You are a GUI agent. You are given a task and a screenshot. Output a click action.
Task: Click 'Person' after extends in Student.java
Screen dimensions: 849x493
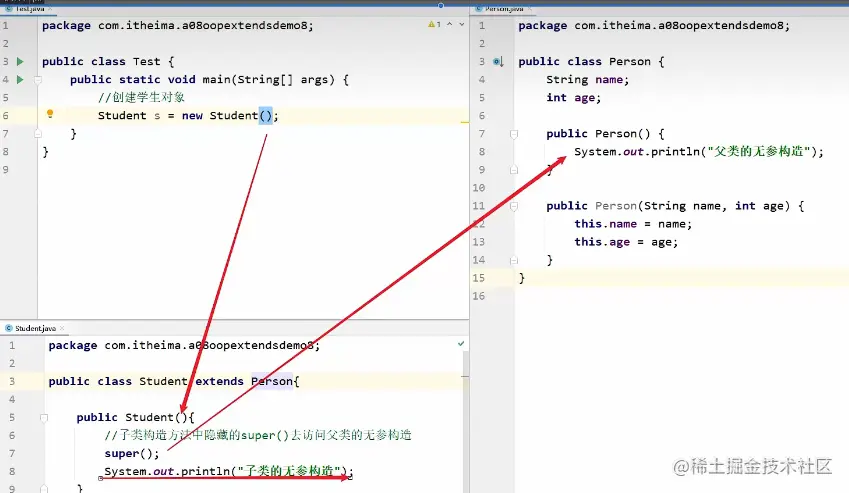tap(272, 382)
